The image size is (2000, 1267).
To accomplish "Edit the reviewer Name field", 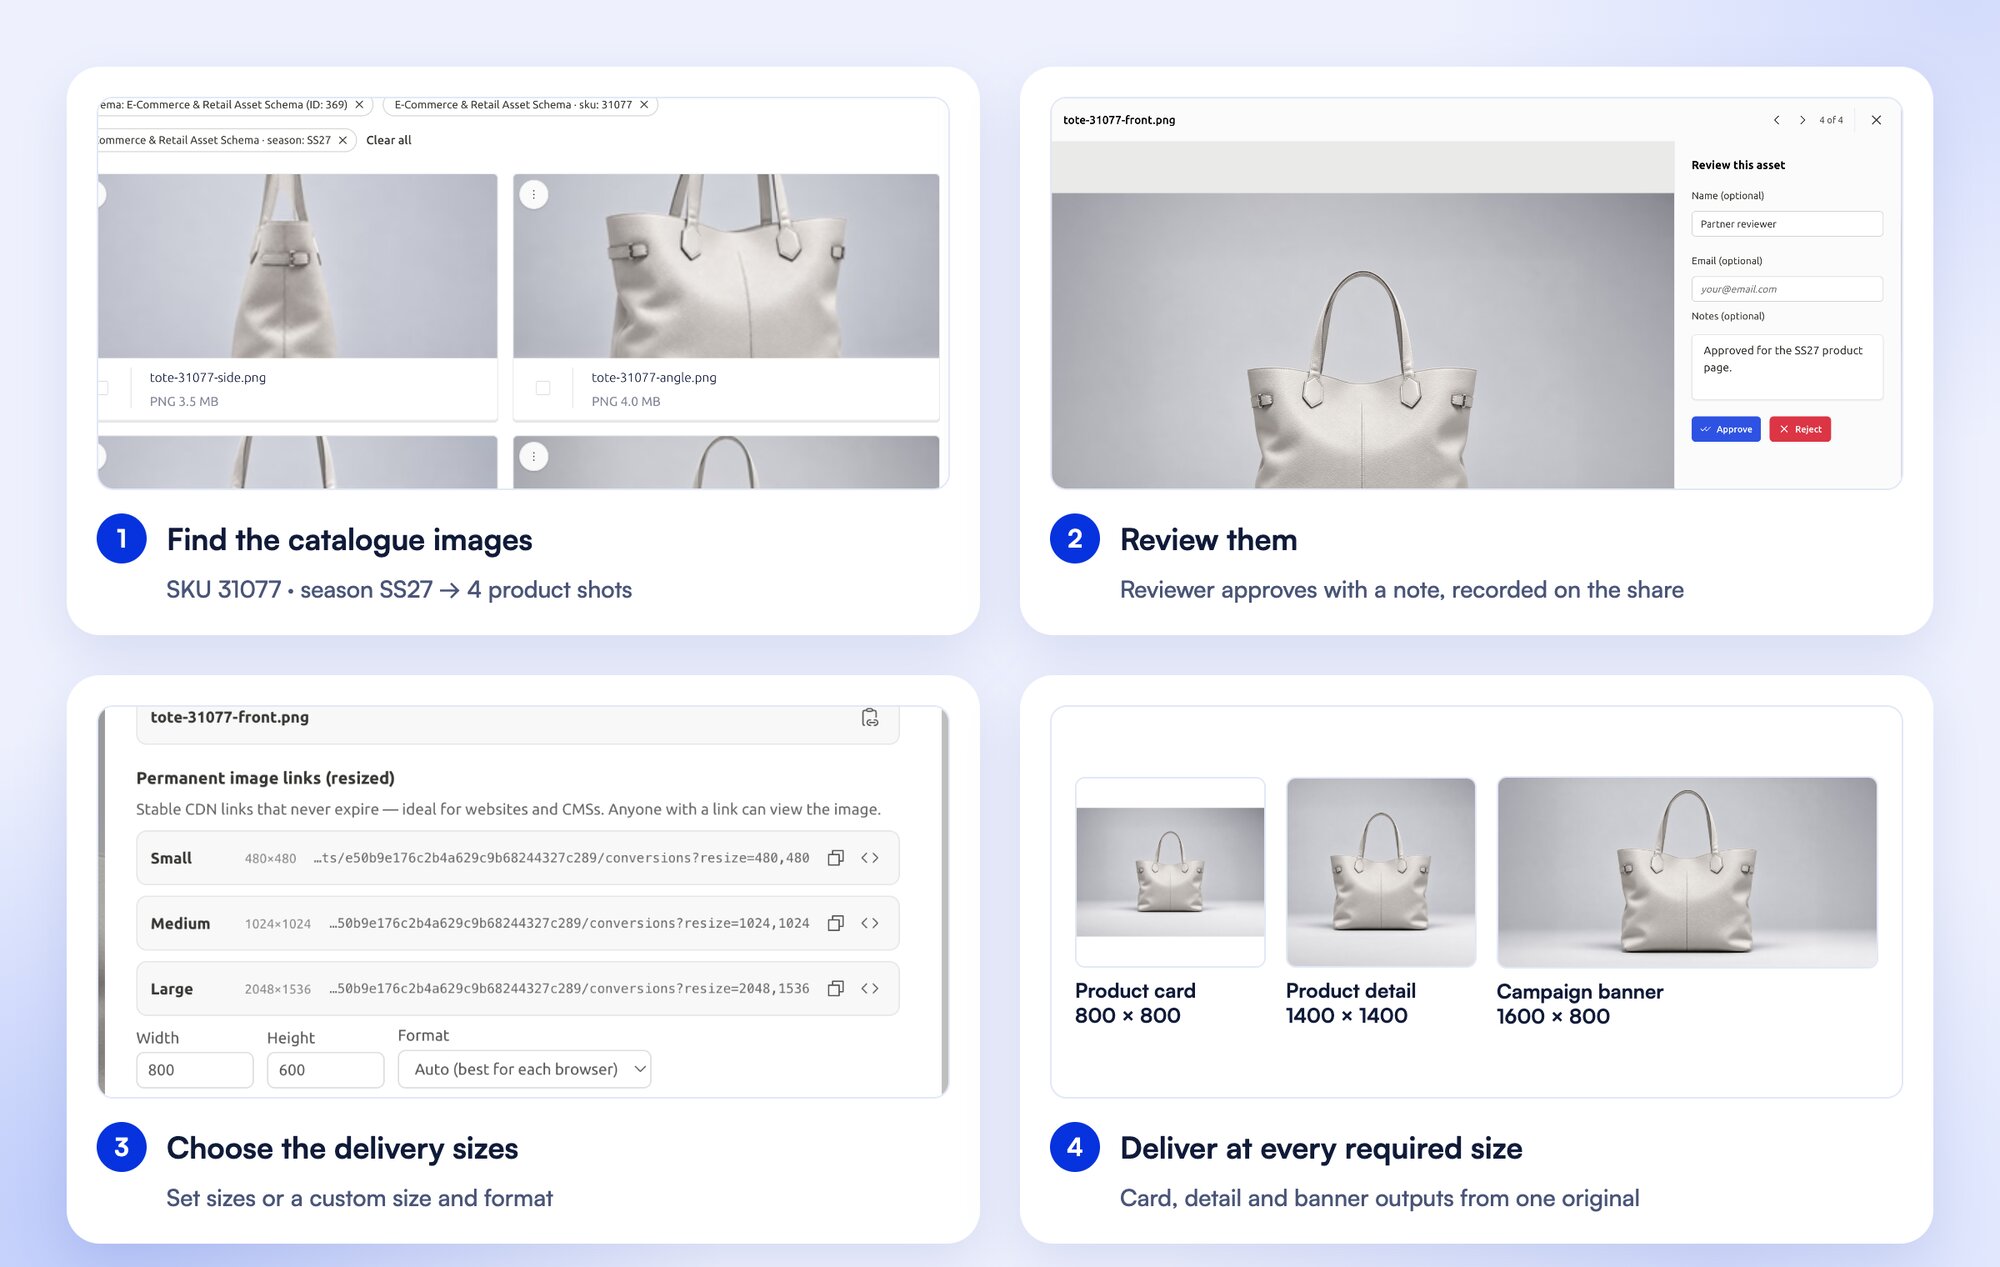I will pos(1786,224).
